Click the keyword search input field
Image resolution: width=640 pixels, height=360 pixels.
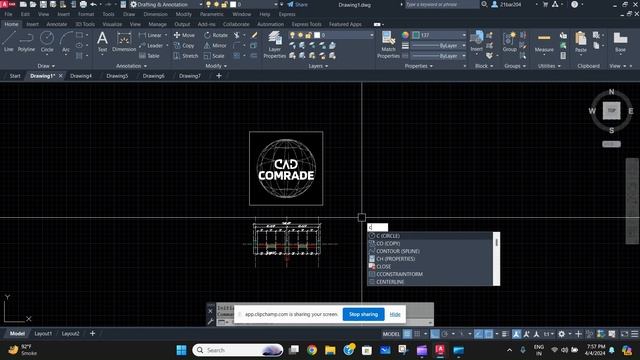click(442, 4)
